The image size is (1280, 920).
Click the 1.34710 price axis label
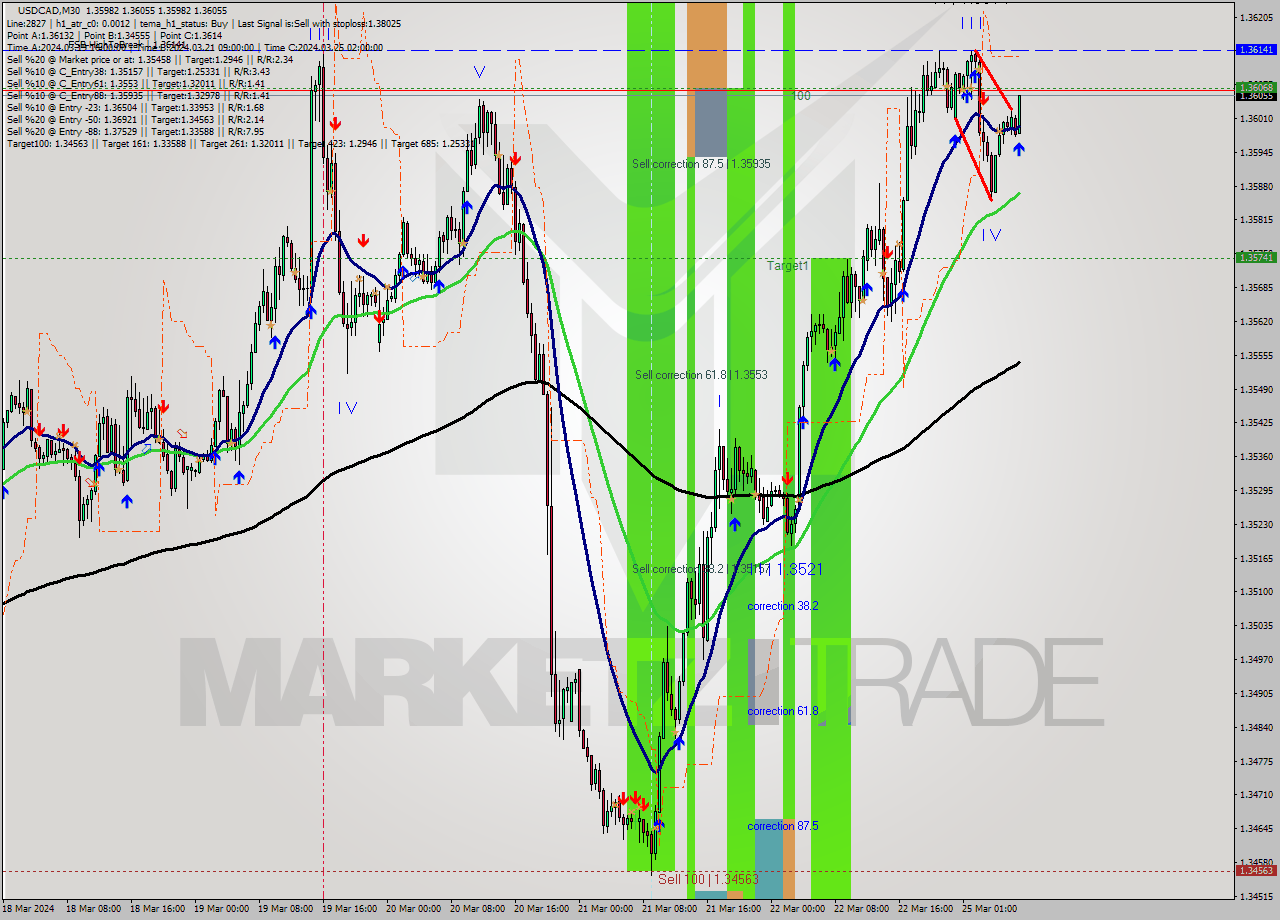(x=1255, y=794)
